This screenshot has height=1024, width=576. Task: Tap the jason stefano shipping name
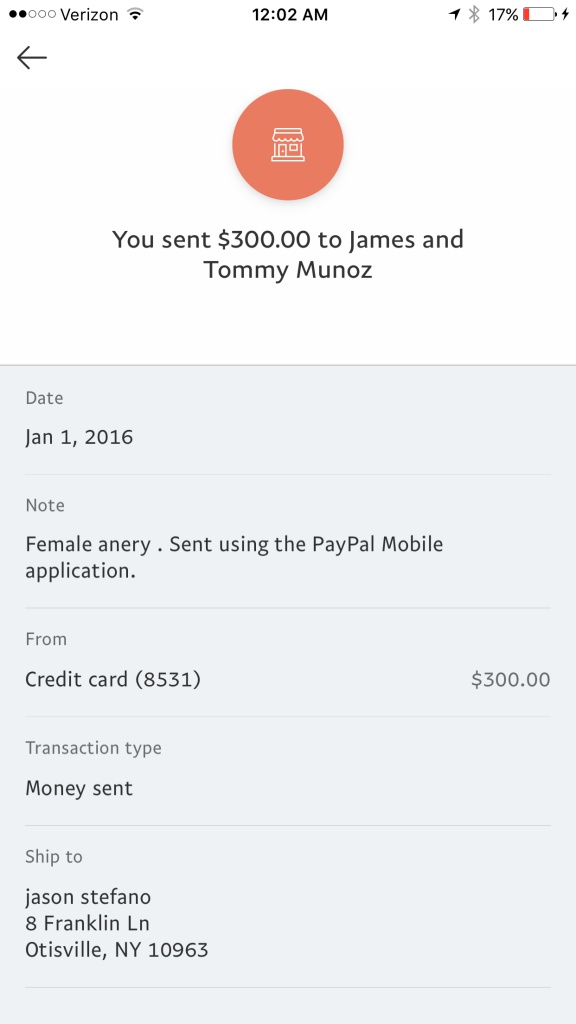88,897
